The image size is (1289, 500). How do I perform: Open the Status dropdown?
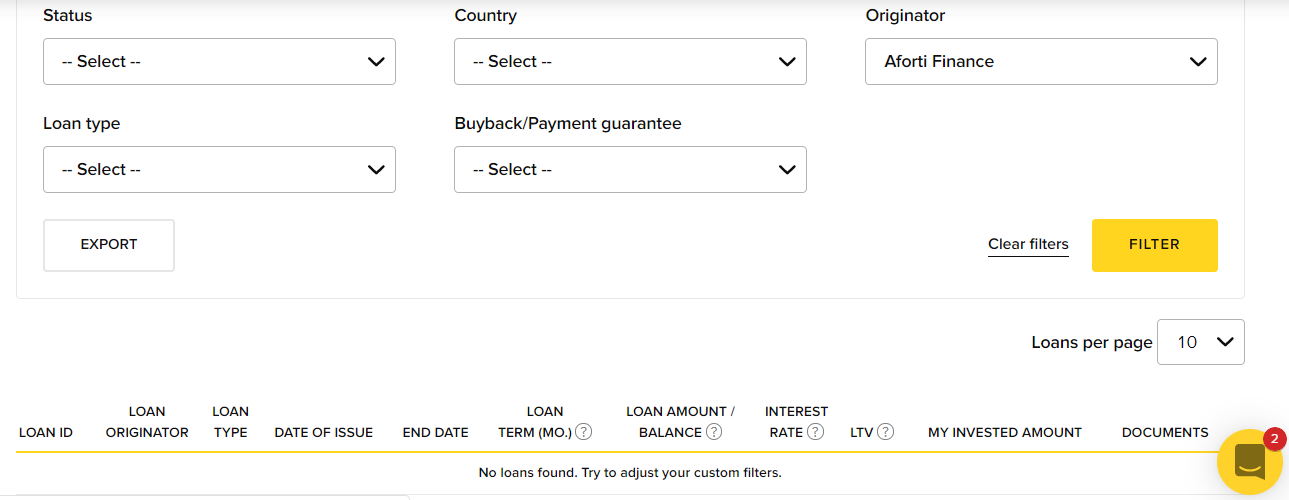tap(219, 61)
